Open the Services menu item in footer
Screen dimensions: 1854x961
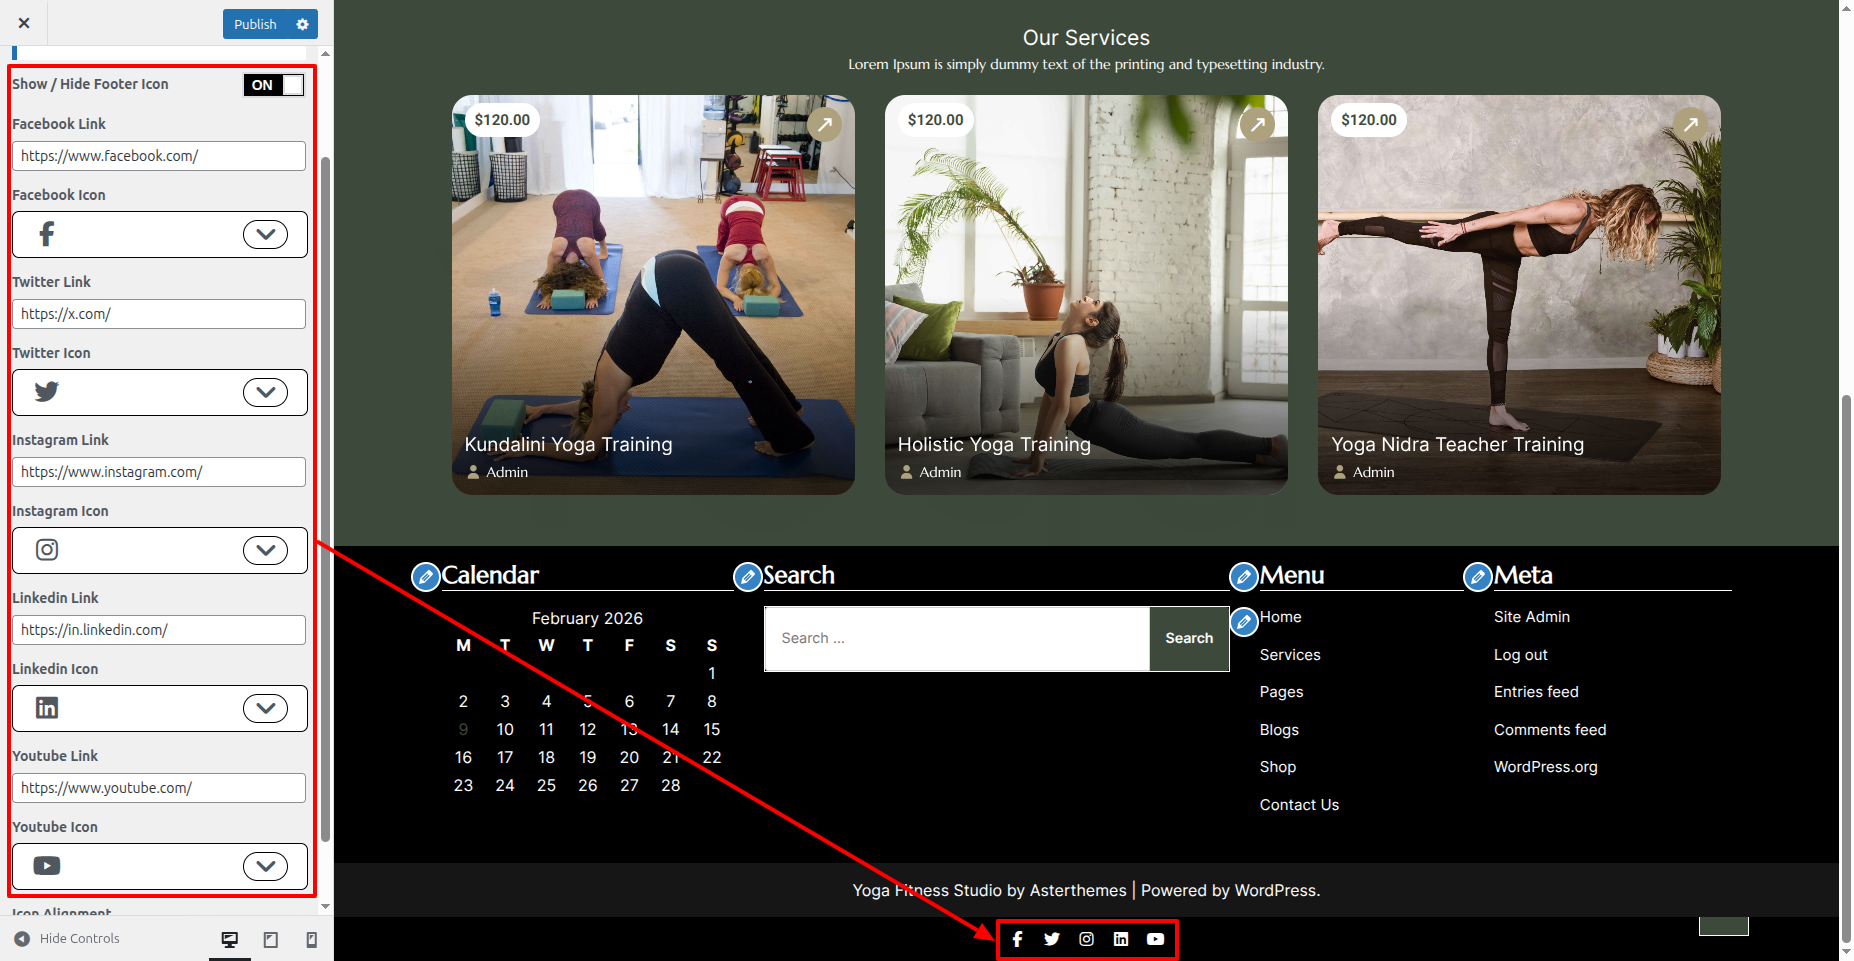pyautogui.click(x=1289, y=655)
